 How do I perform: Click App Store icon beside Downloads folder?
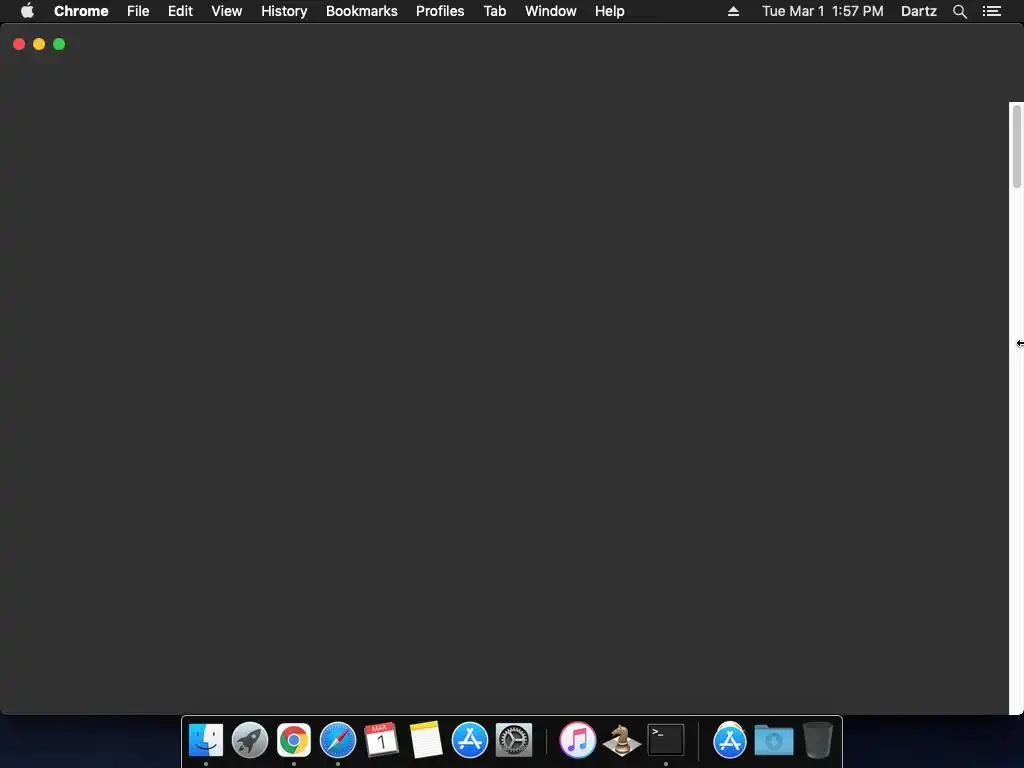pos(729,740)
